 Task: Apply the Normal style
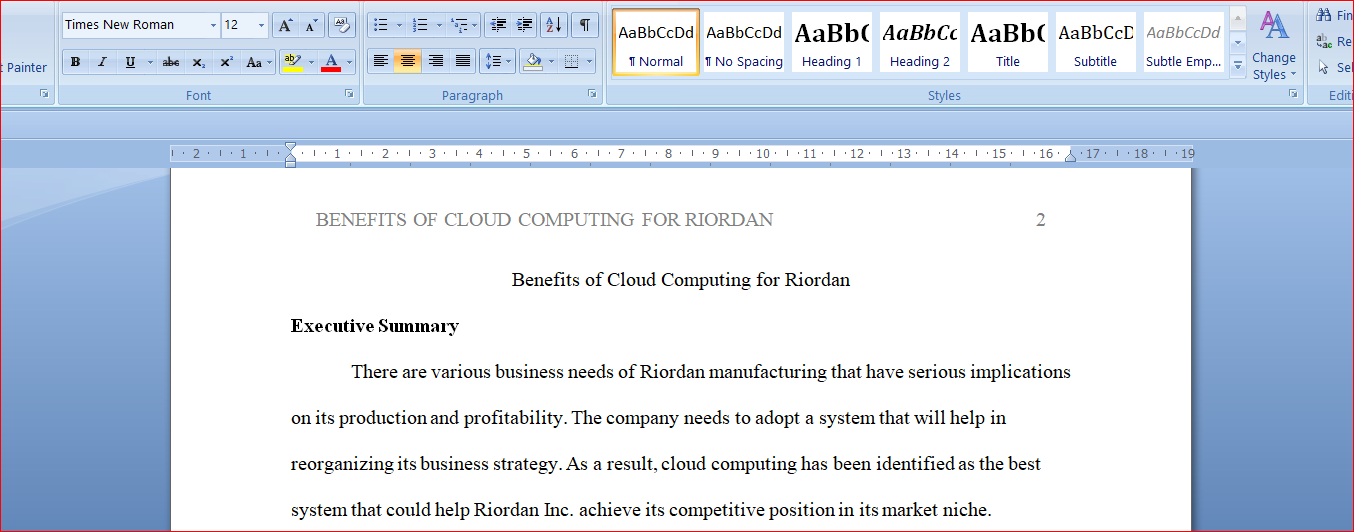(x=656, y=42)
